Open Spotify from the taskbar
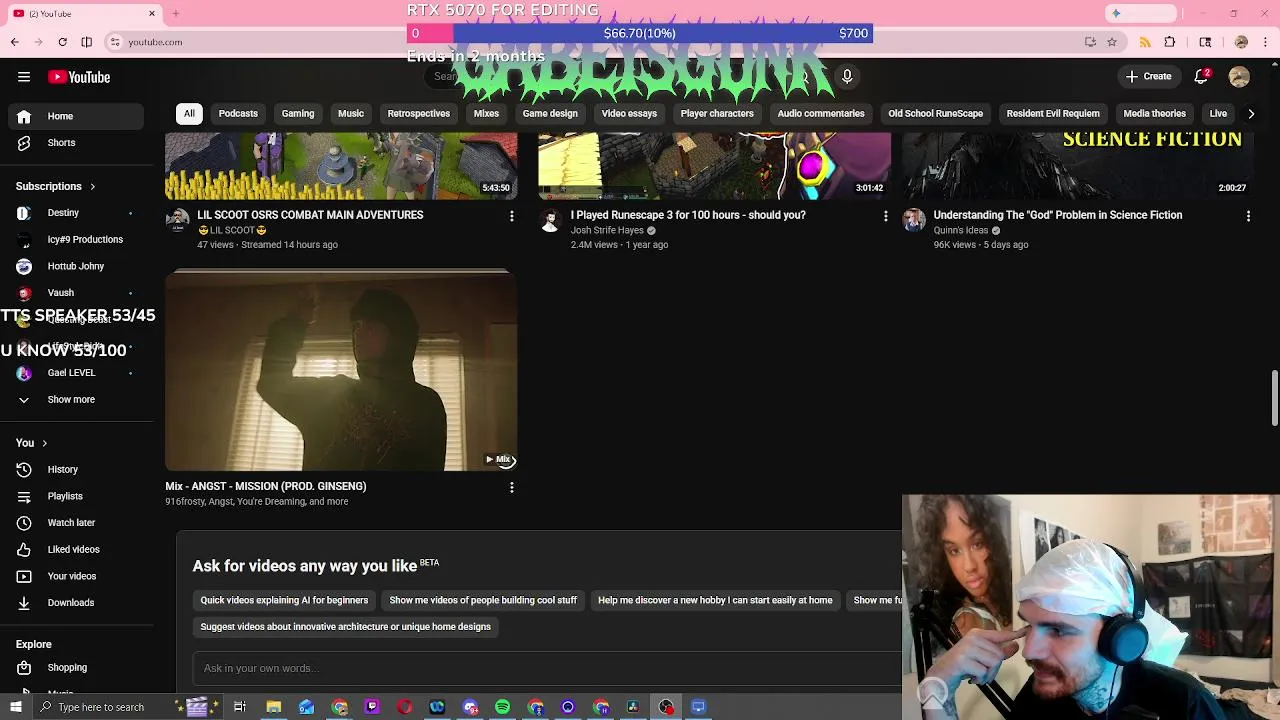This screenshot has width=1280, height=720. (502, 707)
